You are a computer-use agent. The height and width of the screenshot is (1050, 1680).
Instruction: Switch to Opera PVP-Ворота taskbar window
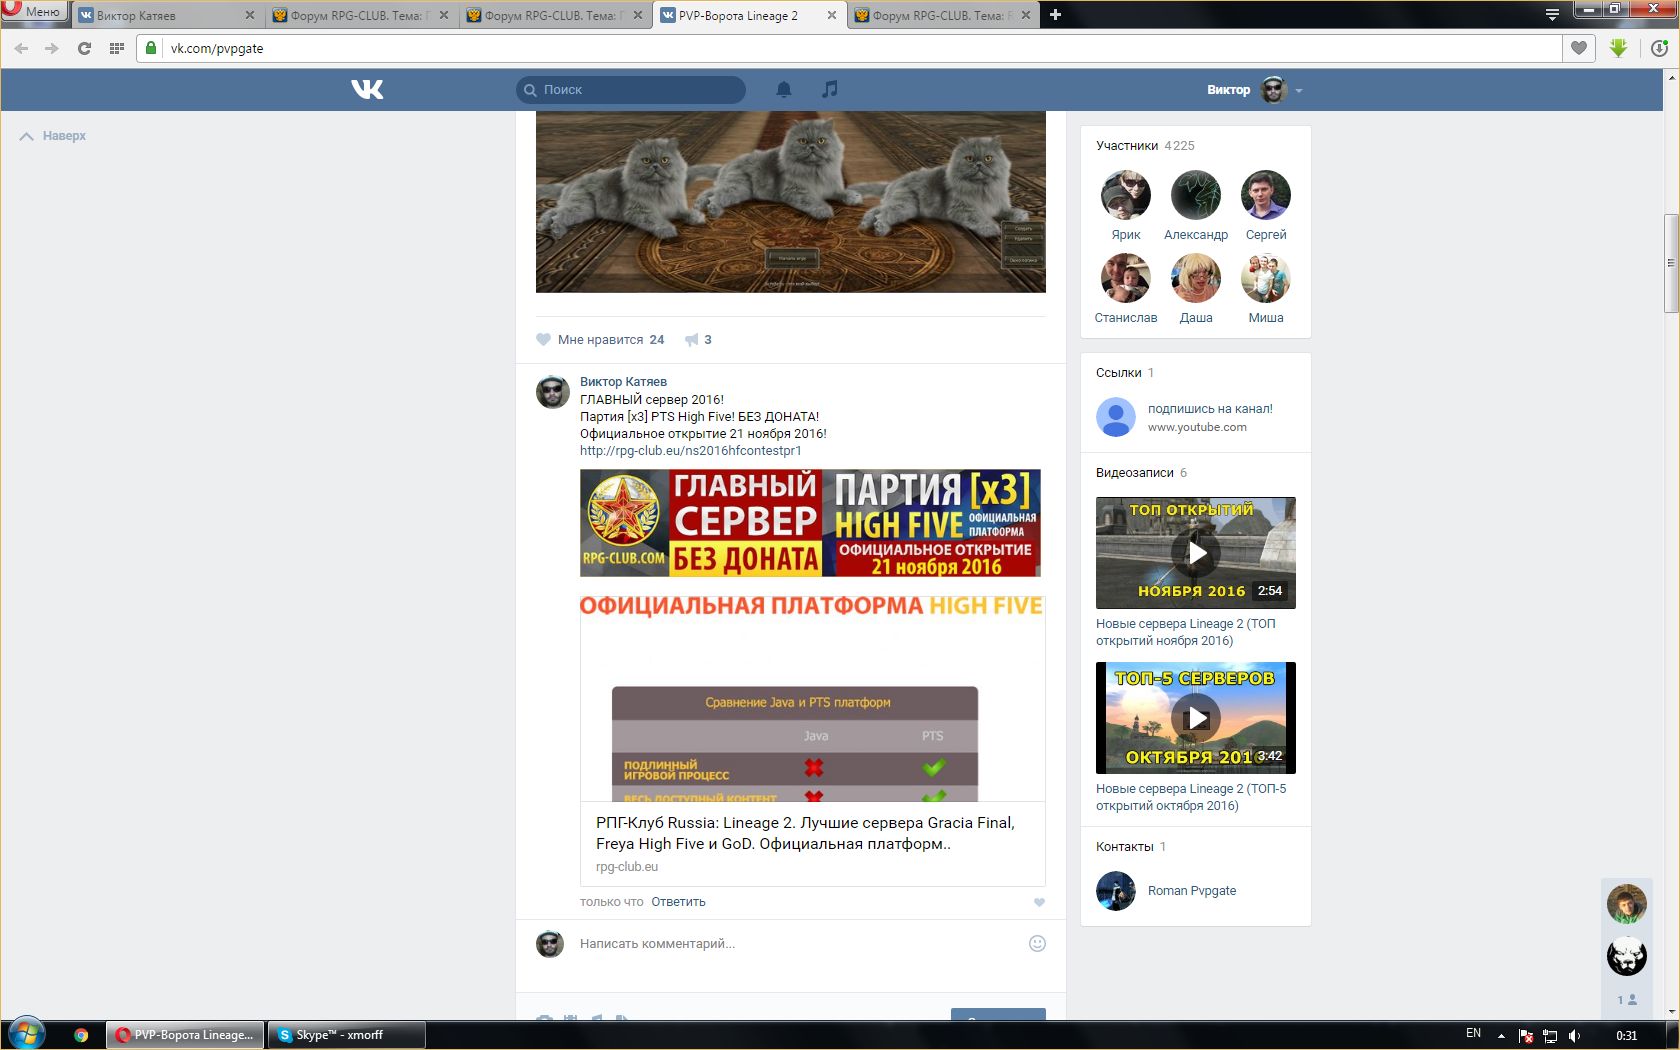[186, 1035]
